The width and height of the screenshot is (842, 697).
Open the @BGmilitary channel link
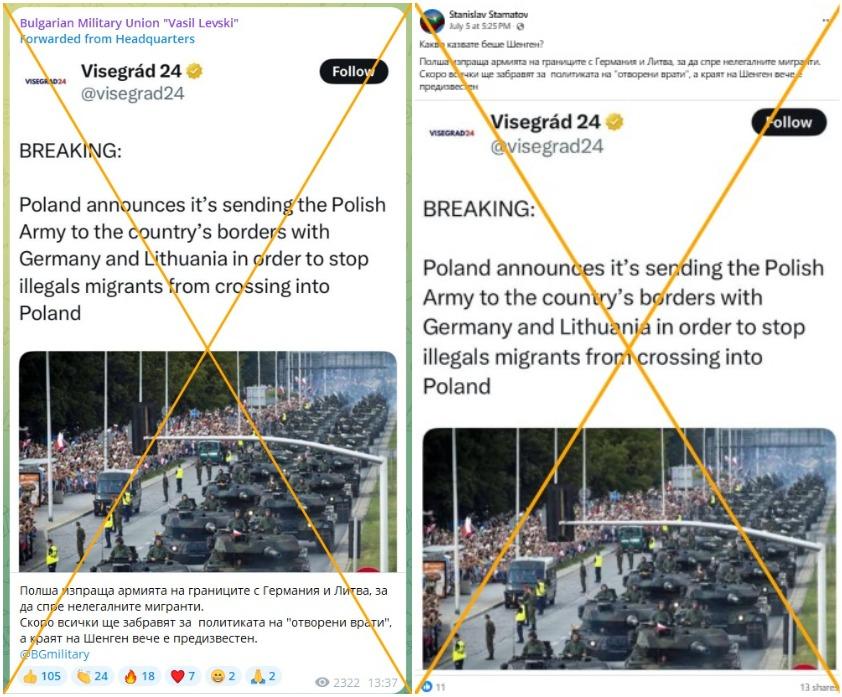click(x=54, y=654)
